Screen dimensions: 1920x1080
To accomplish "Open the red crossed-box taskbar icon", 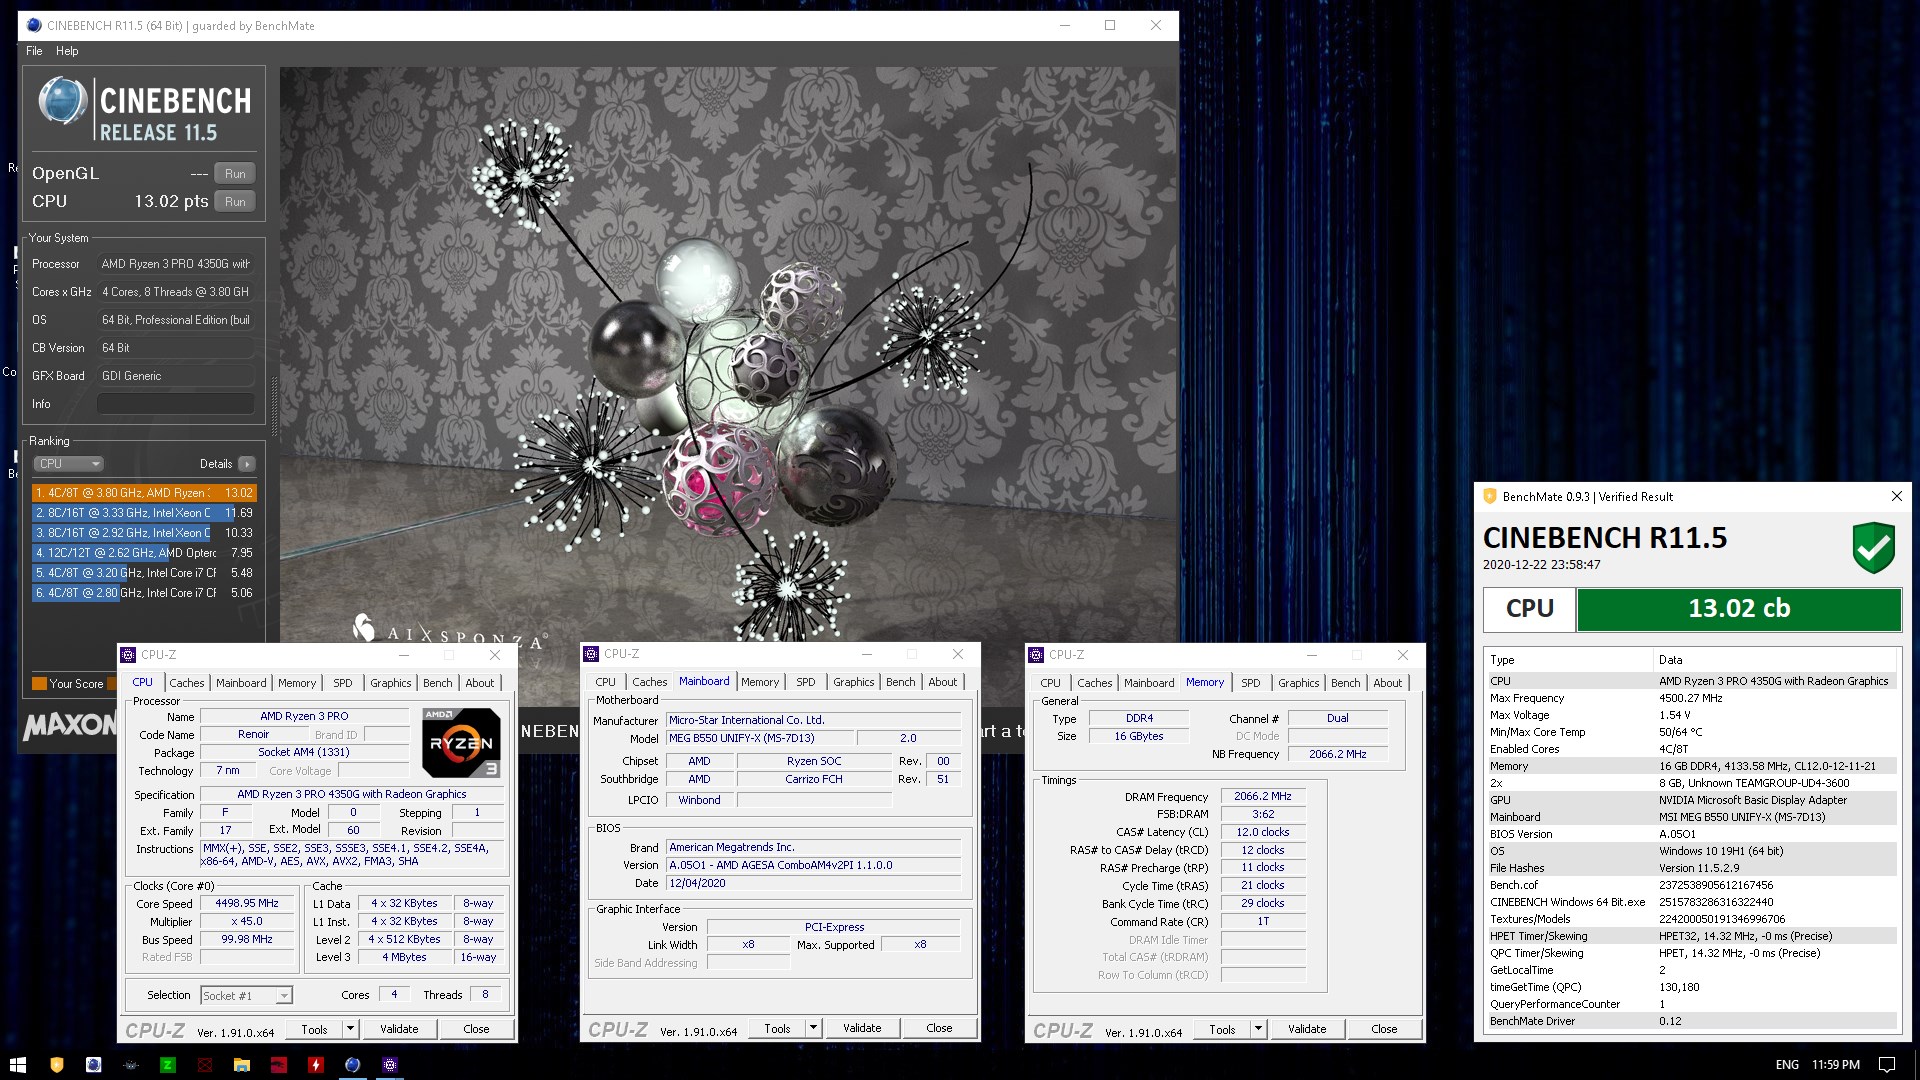I will point(204,1065).
